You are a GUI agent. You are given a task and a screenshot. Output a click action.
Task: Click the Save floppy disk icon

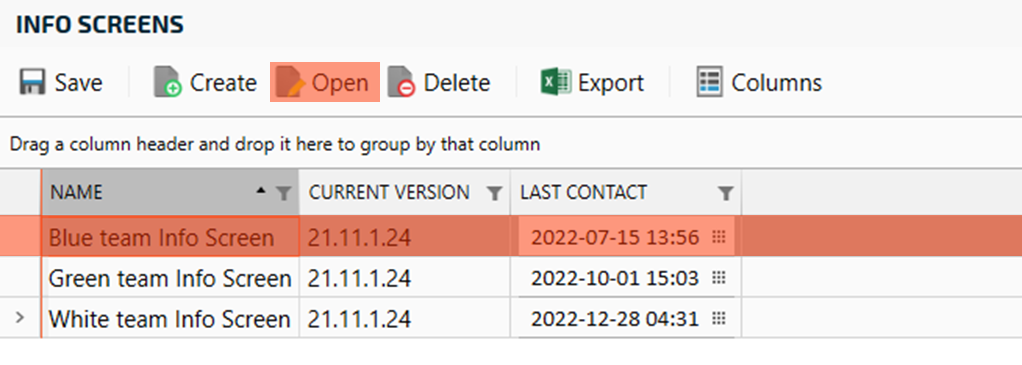(x=33, y=83)
